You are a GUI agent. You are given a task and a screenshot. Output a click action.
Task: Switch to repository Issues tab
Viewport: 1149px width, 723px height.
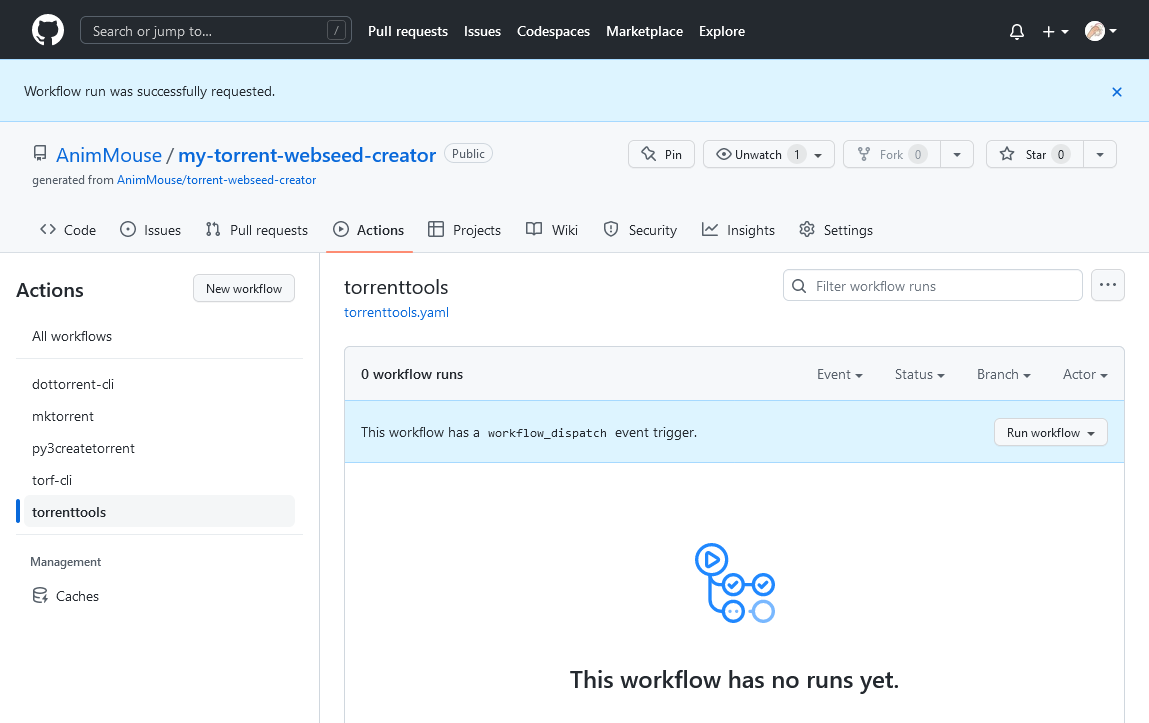pyautogui.click(x=150, y=230)
